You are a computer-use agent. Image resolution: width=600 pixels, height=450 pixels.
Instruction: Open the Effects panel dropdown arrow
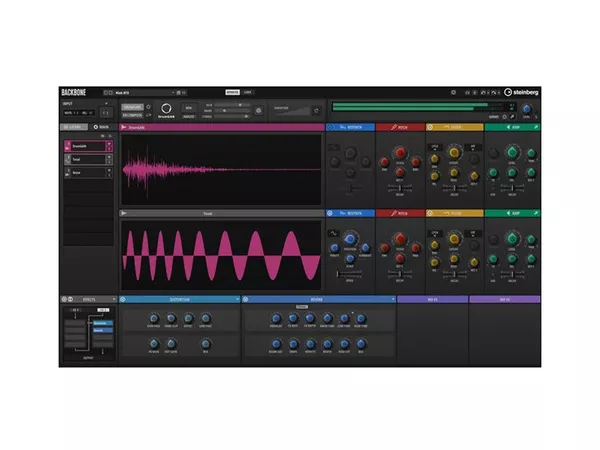114,299
